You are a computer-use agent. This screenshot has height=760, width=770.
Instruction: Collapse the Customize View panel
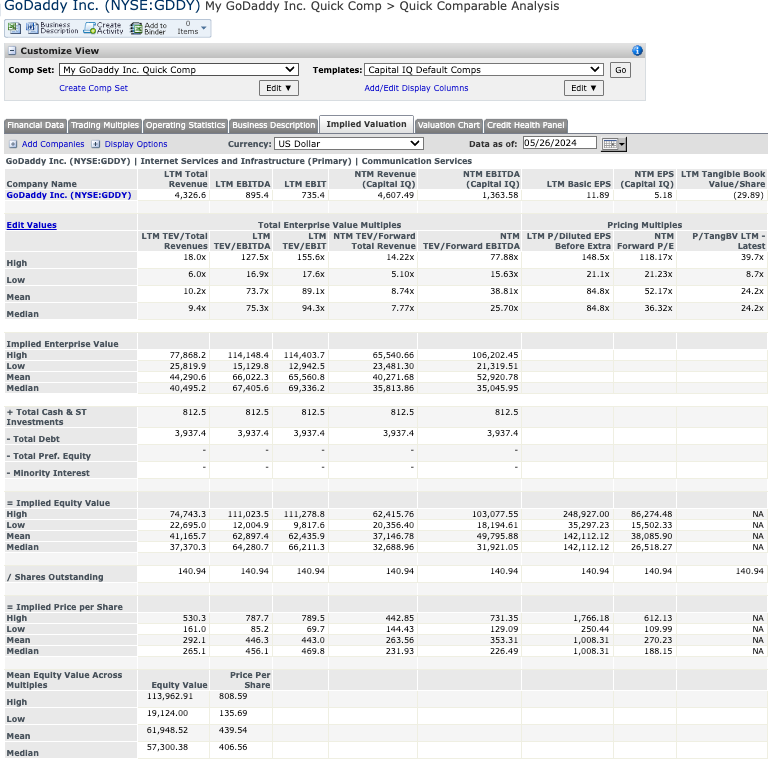pos(12,51)
